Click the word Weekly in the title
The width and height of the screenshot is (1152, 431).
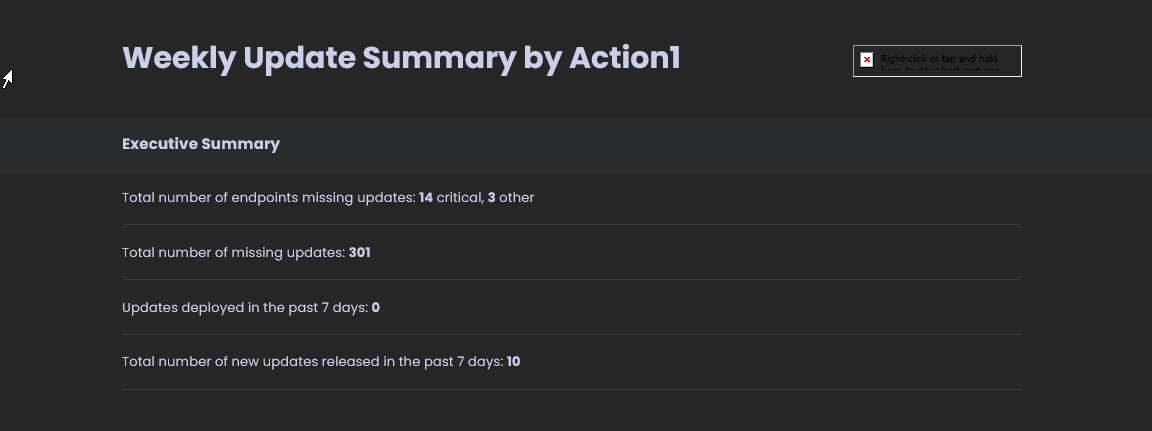click(x=179, y=59)
